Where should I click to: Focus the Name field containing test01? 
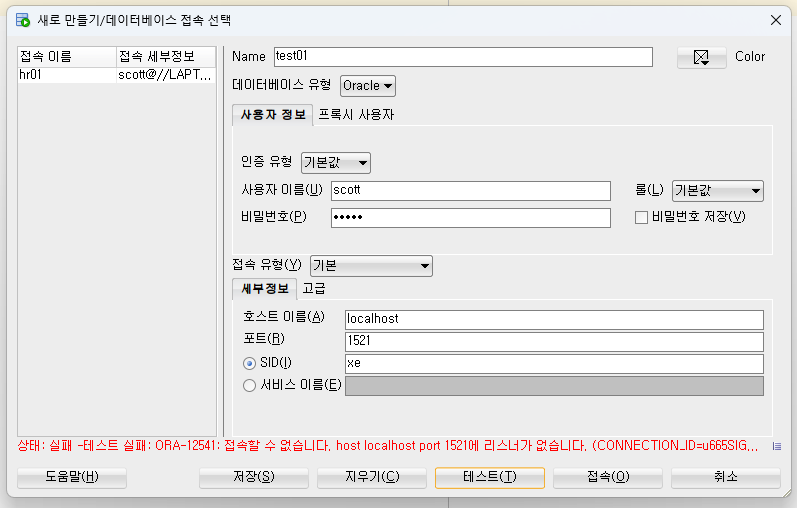coord(463,56)
